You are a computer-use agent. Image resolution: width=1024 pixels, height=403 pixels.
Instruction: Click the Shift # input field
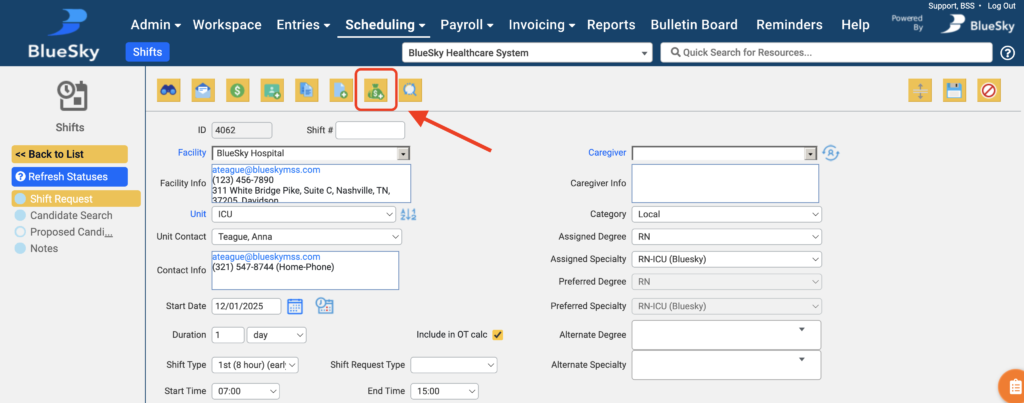click(x=370, y=130)
